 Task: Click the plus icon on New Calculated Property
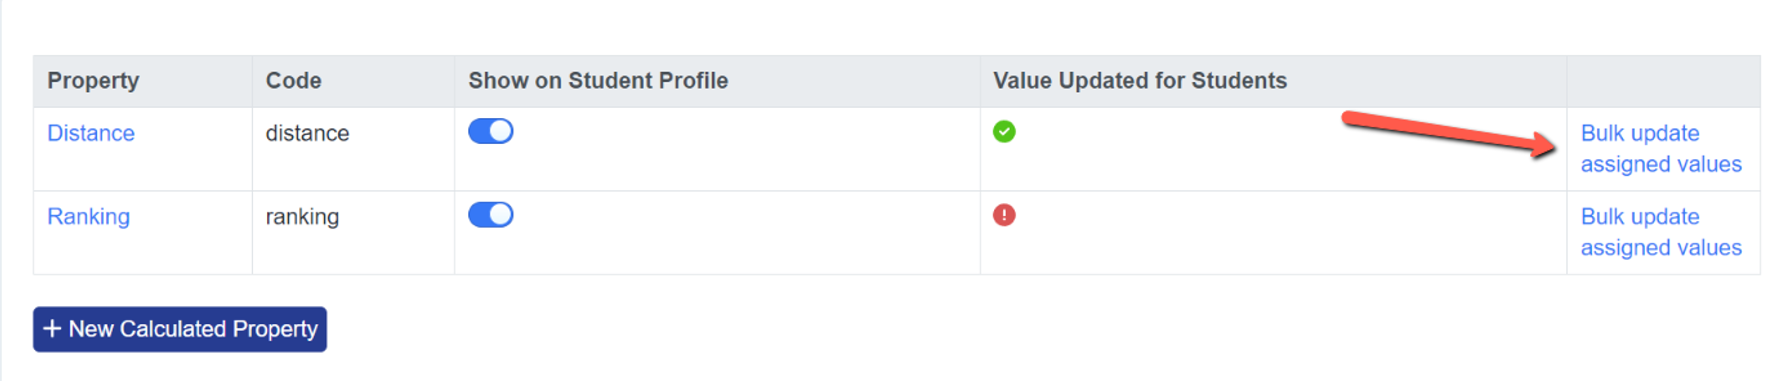[52, 328]
